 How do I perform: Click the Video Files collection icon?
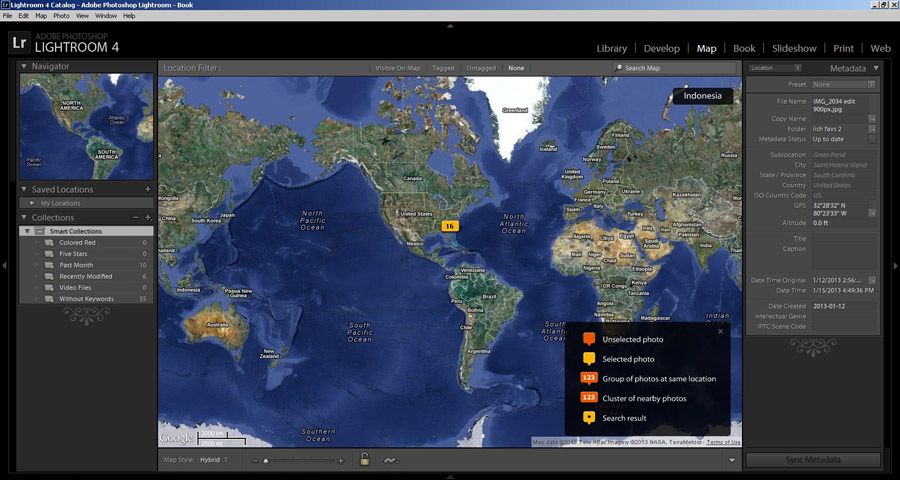click(50, 288)
